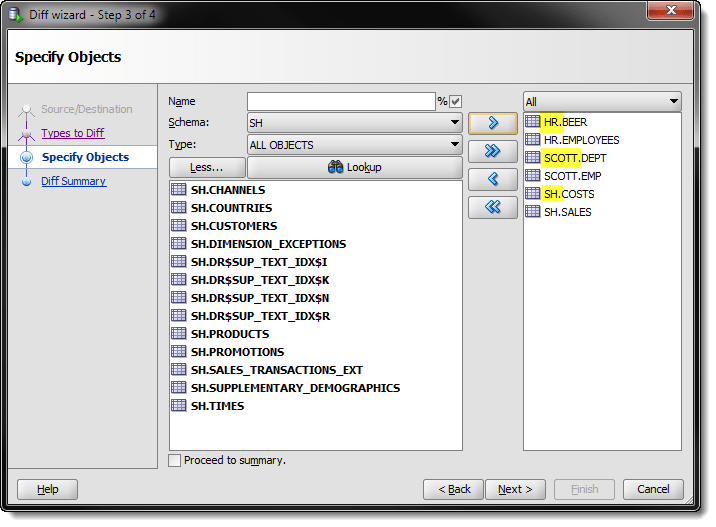Select SH.SUPPLEMENTARY_DEMOGRAPHICS row text
The image size is (716, 527).
click(x=295, y=388)
